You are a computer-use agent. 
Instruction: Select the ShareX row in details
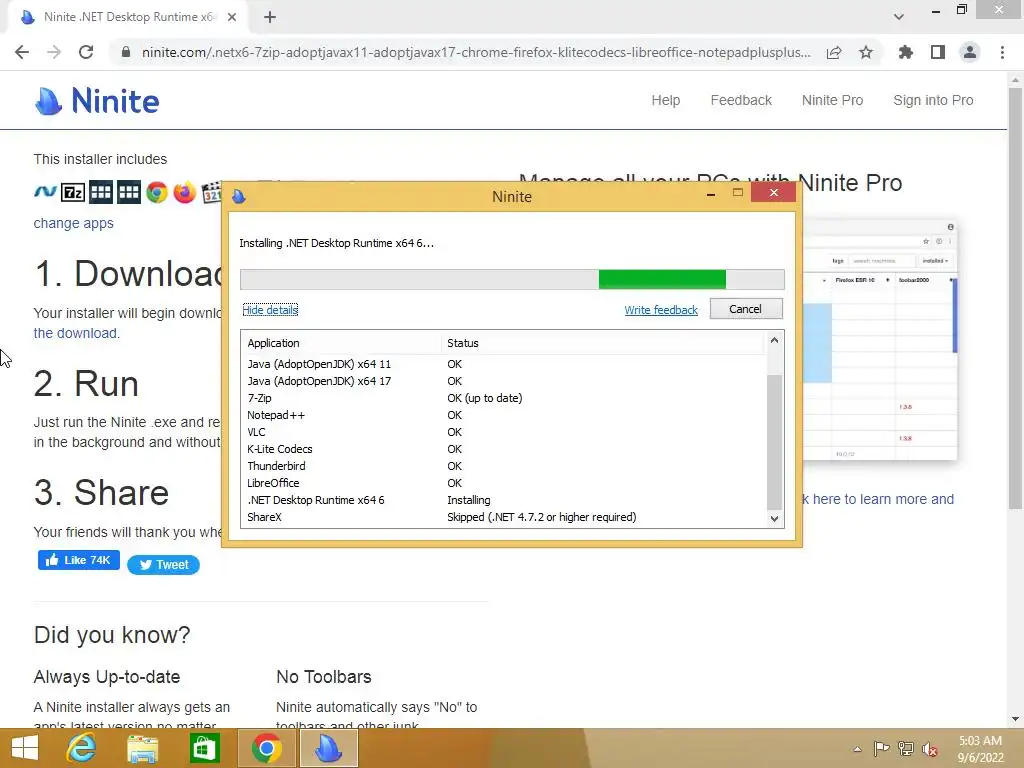tap(504, 517)
